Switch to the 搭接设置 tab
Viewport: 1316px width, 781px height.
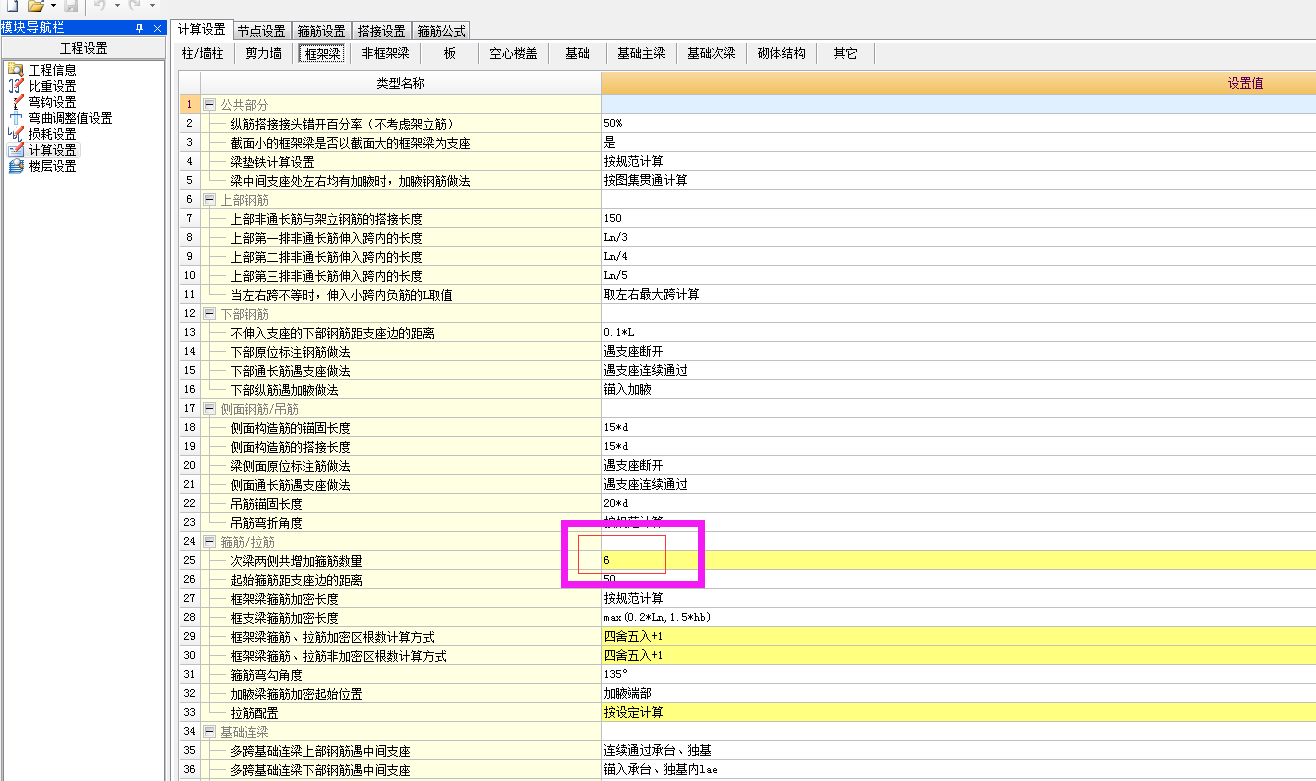pyautogui.click(x=381, y=31)
